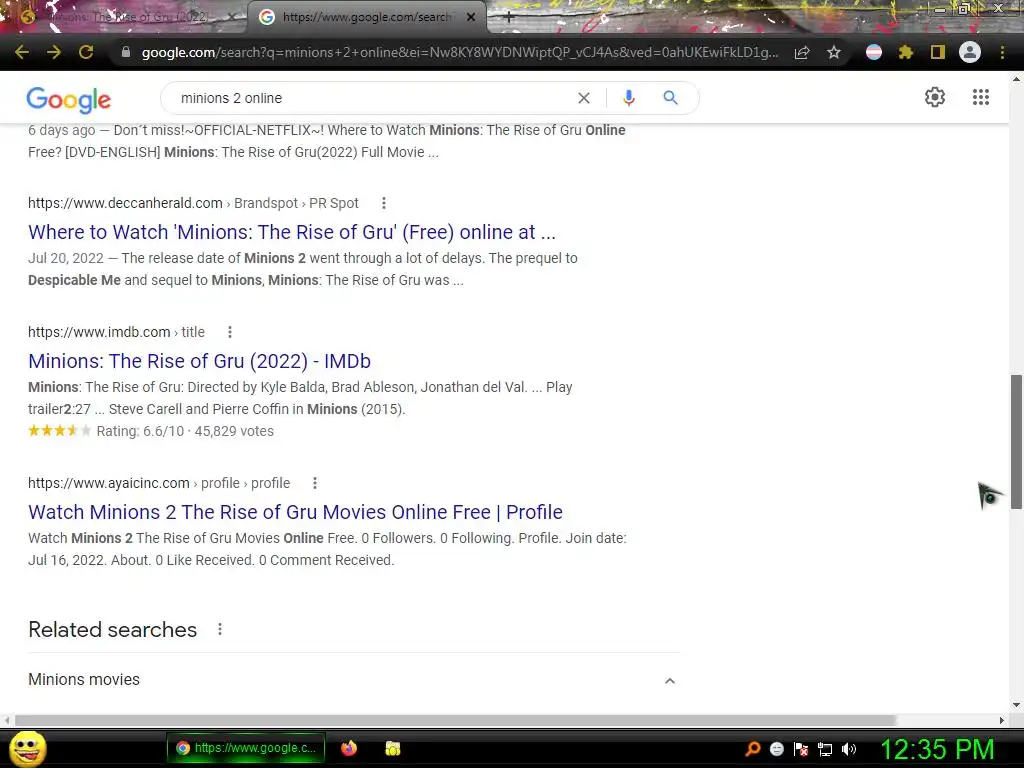This screenshot has width=1024, height=768.
Task: Click the https://www.imdb.com › title breadcrumb
Action: [116, 332]
